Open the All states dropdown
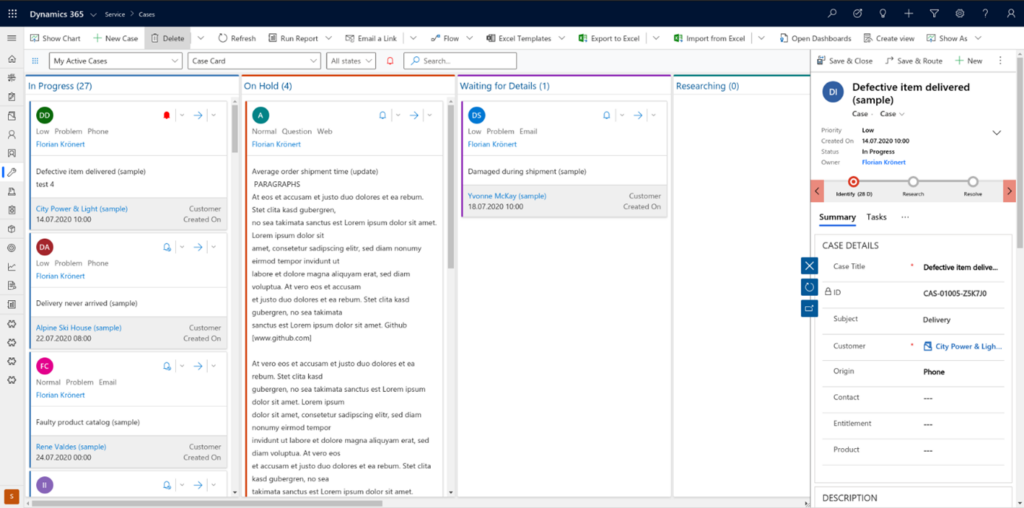This screenshot has height=508, width=1024. 351,61
